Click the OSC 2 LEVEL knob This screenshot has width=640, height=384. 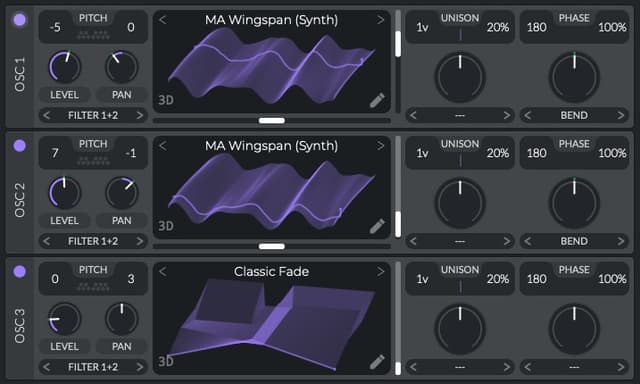click(x=64, y=193)
